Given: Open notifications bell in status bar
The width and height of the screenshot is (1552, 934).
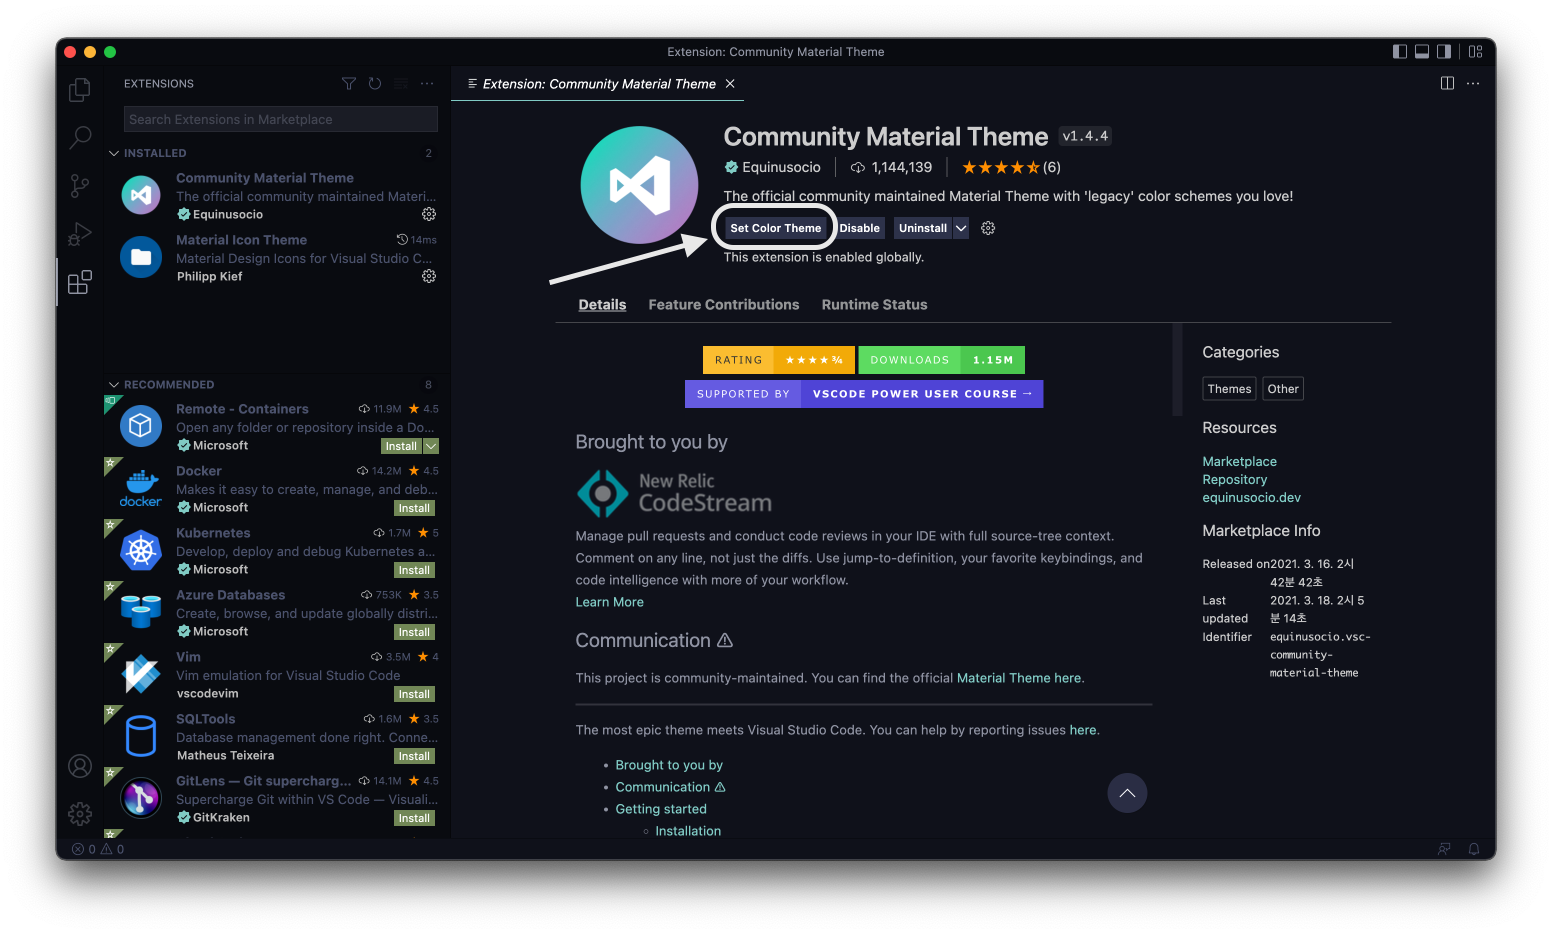Looking at the screenshot, I should tap(1474, 849).
